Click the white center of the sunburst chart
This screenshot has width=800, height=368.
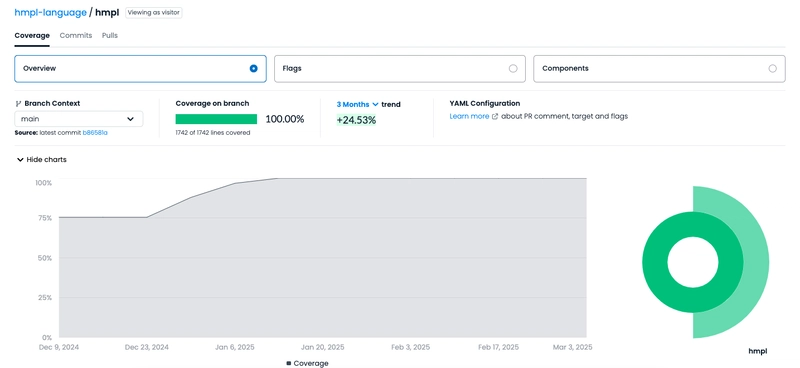coord(693,262)
